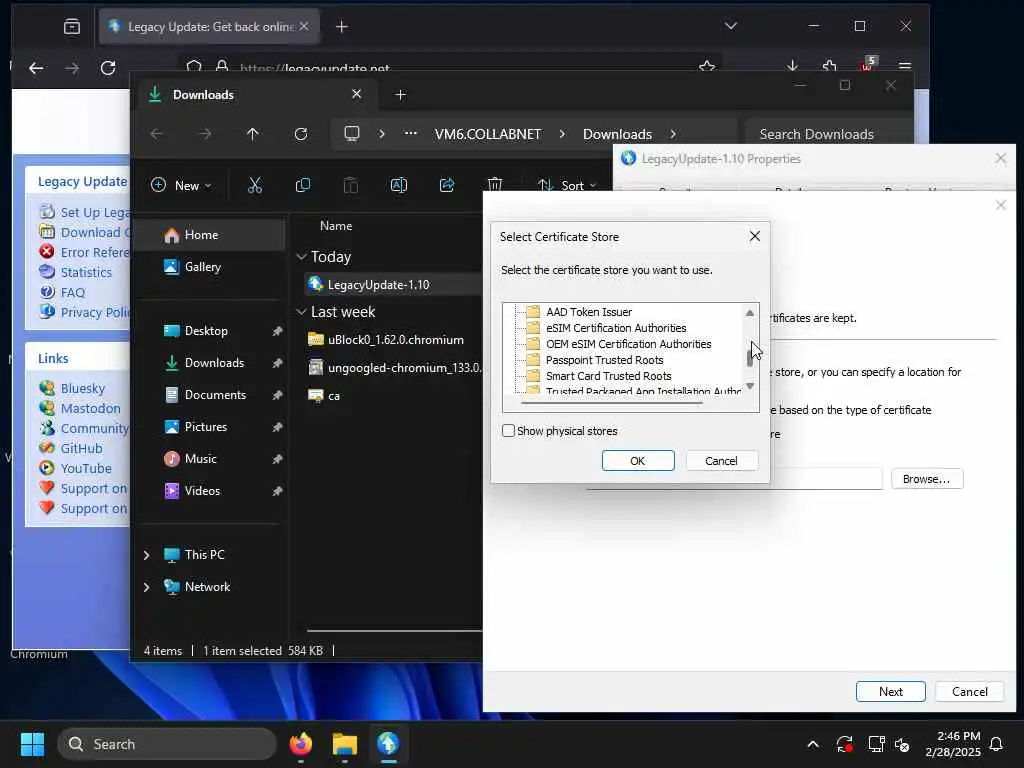Expand This PC in Explorer sidebar
Screen dimensions: 1024x768
(x=146, y=554)
